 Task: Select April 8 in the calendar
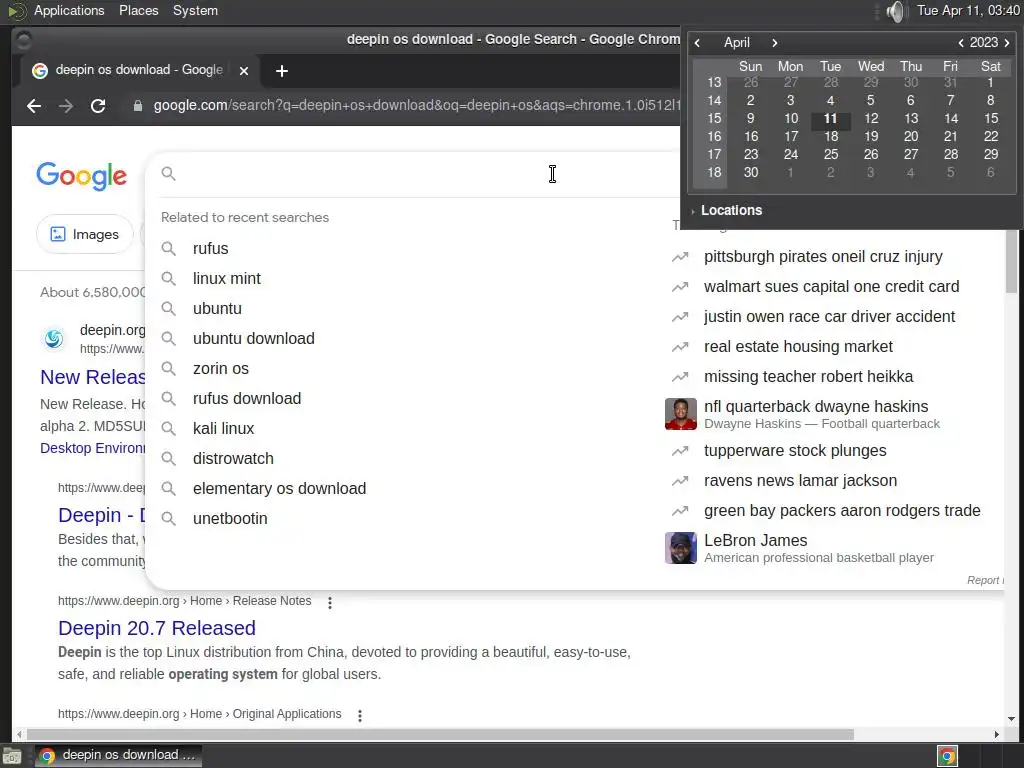(x=990, y=101)
